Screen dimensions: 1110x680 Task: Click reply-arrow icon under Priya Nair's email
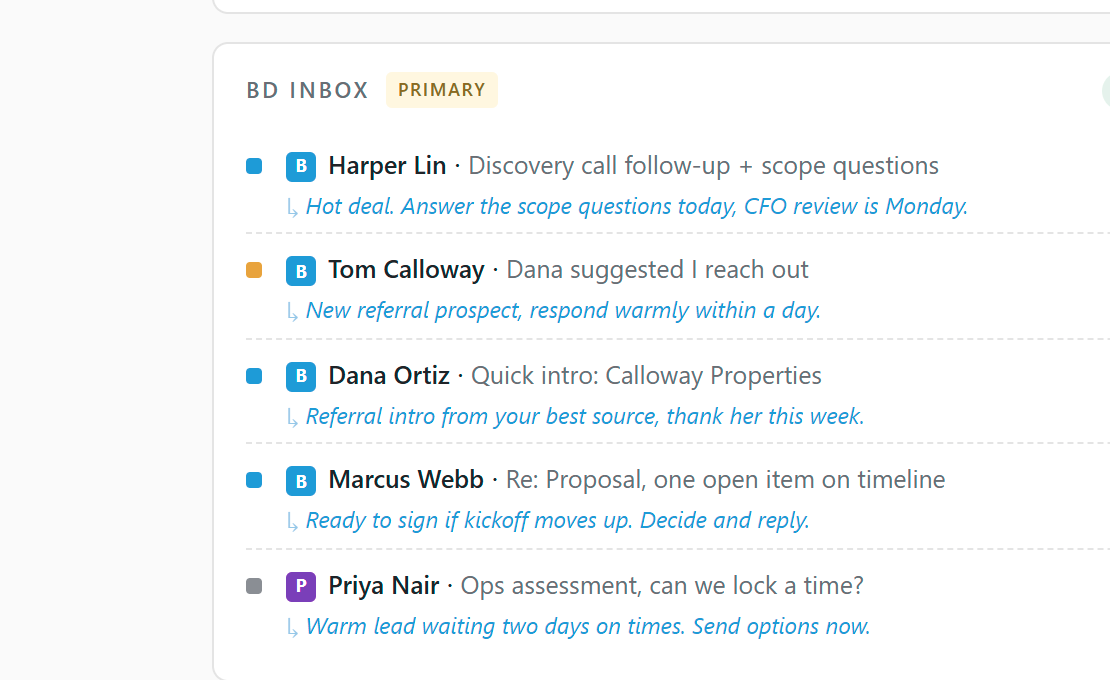click(x=292, y=628)
